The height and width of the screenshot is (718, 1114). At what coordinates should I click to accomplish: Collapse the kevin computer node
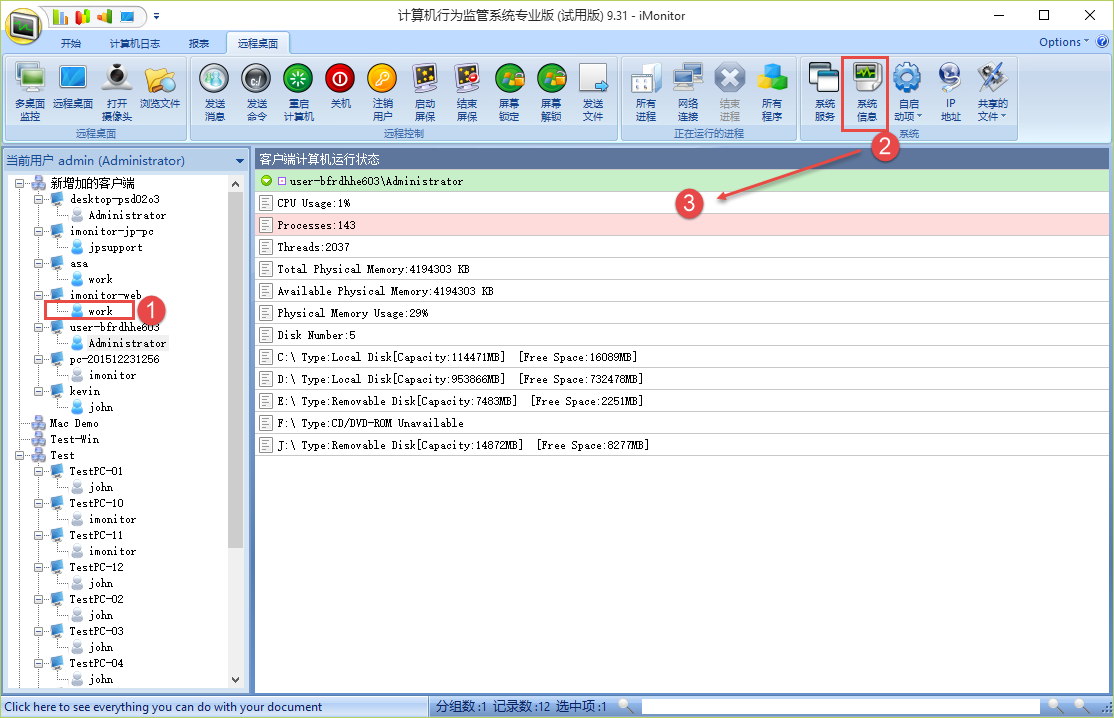point(38,391)
